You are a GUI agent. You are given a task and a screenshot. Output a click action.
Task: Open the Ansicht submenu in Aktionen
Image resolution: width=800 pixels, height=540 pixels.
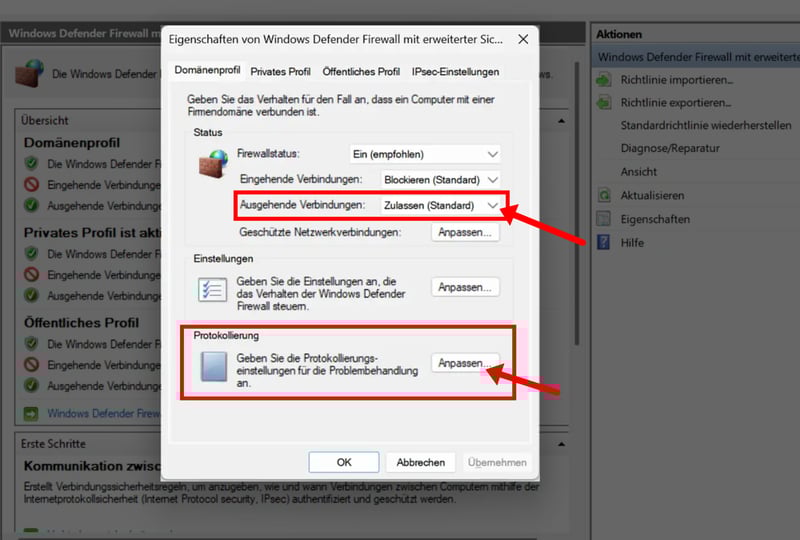pyautogui.click(x=639, y=171)
